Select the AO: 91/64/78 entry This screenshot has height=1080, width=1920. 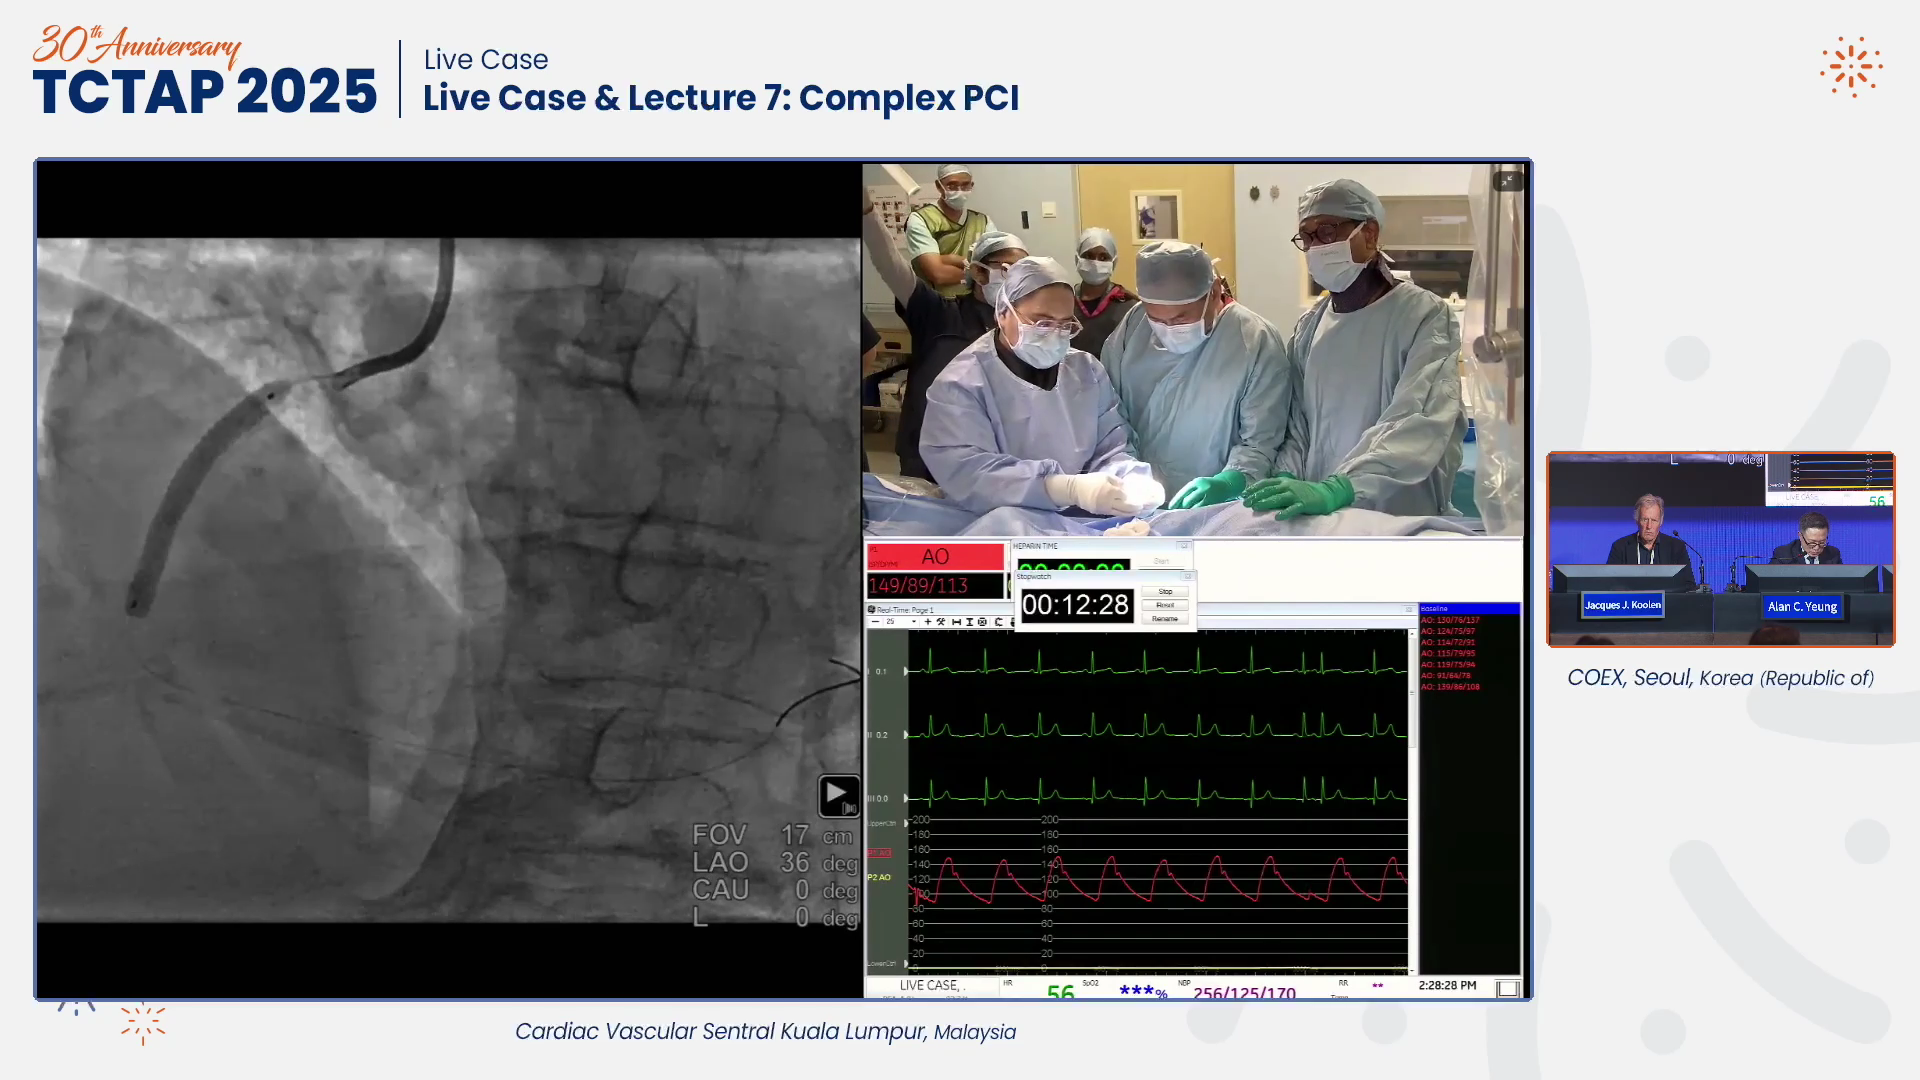coord(1446,675)
